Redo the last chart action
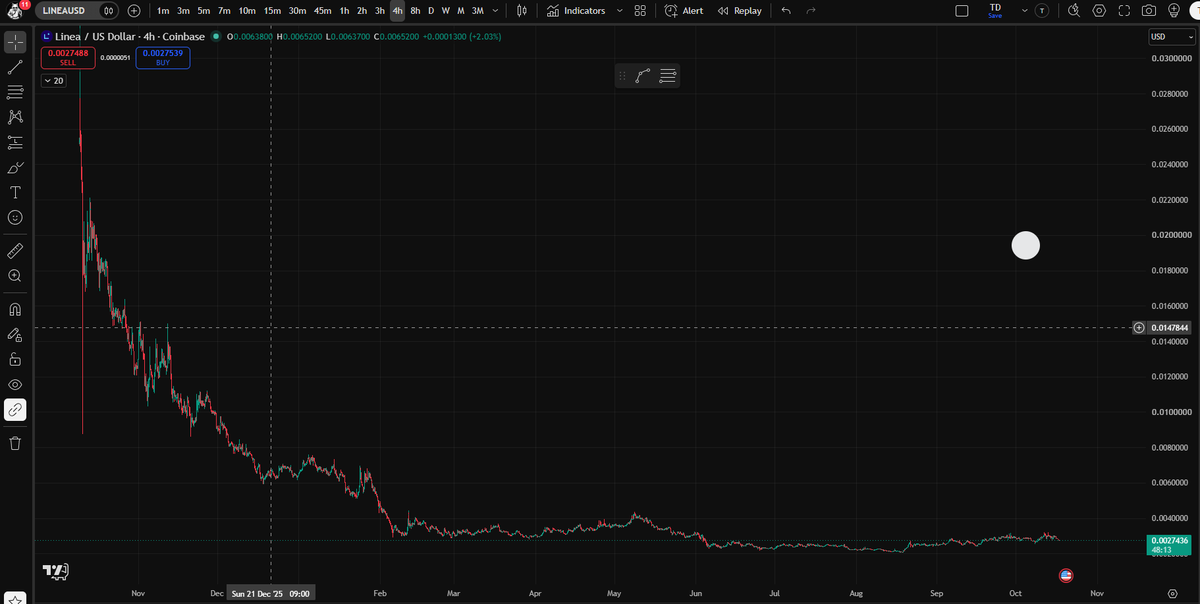The width and height of the screenshot is (1200, 604). [811, 10]
